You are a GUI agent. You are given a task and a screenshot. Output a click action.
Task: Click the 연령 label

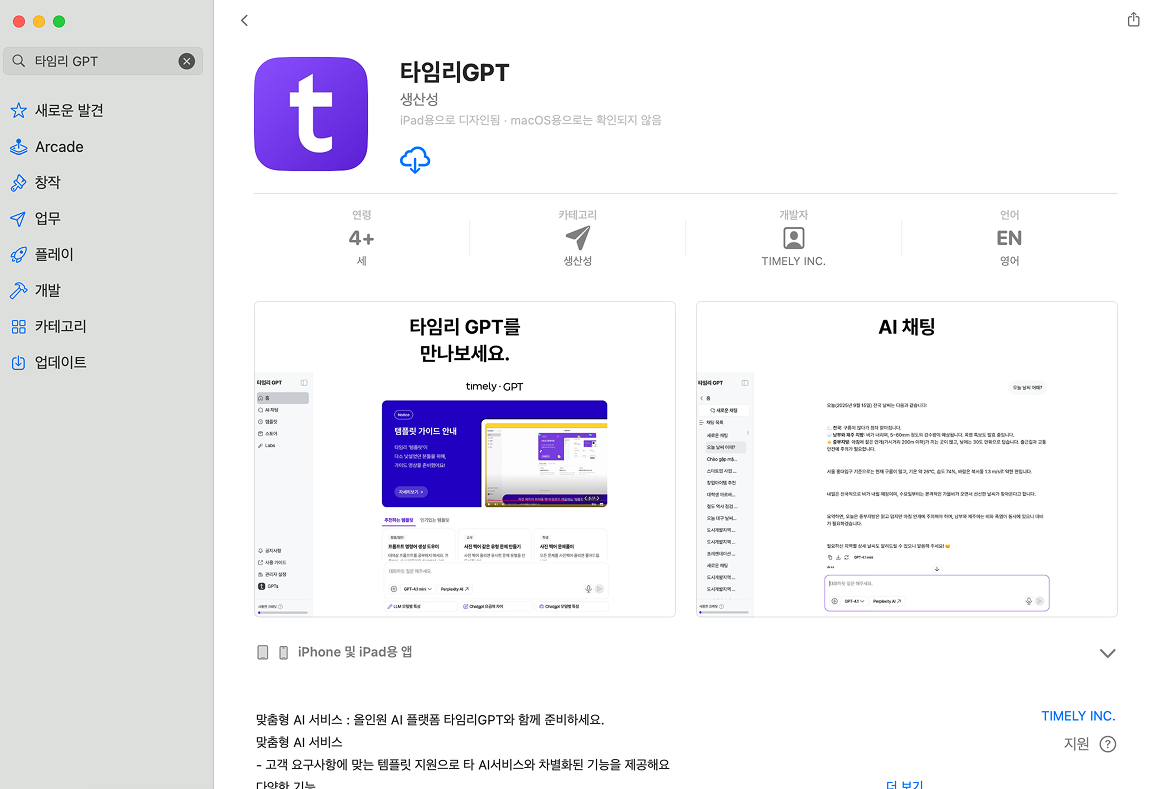(361, 215)
